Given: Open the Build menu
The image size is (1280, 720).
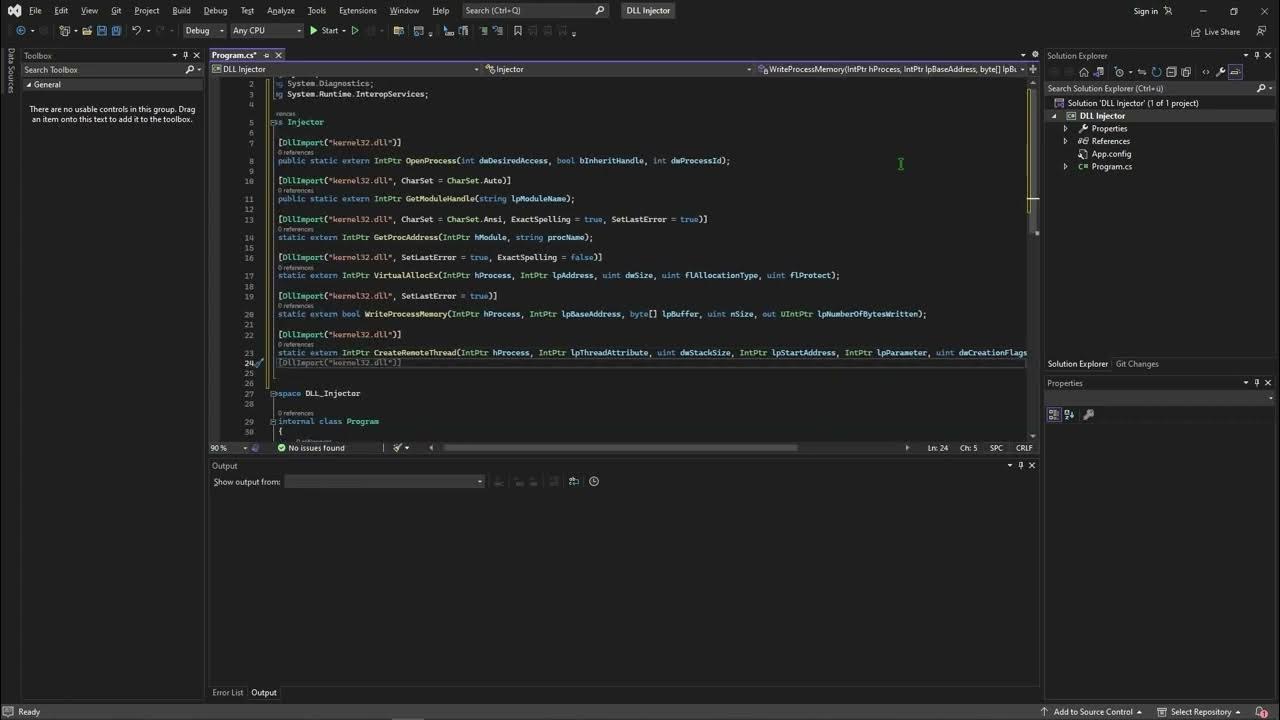Looking at the screenshot, I should pos(181,10).
